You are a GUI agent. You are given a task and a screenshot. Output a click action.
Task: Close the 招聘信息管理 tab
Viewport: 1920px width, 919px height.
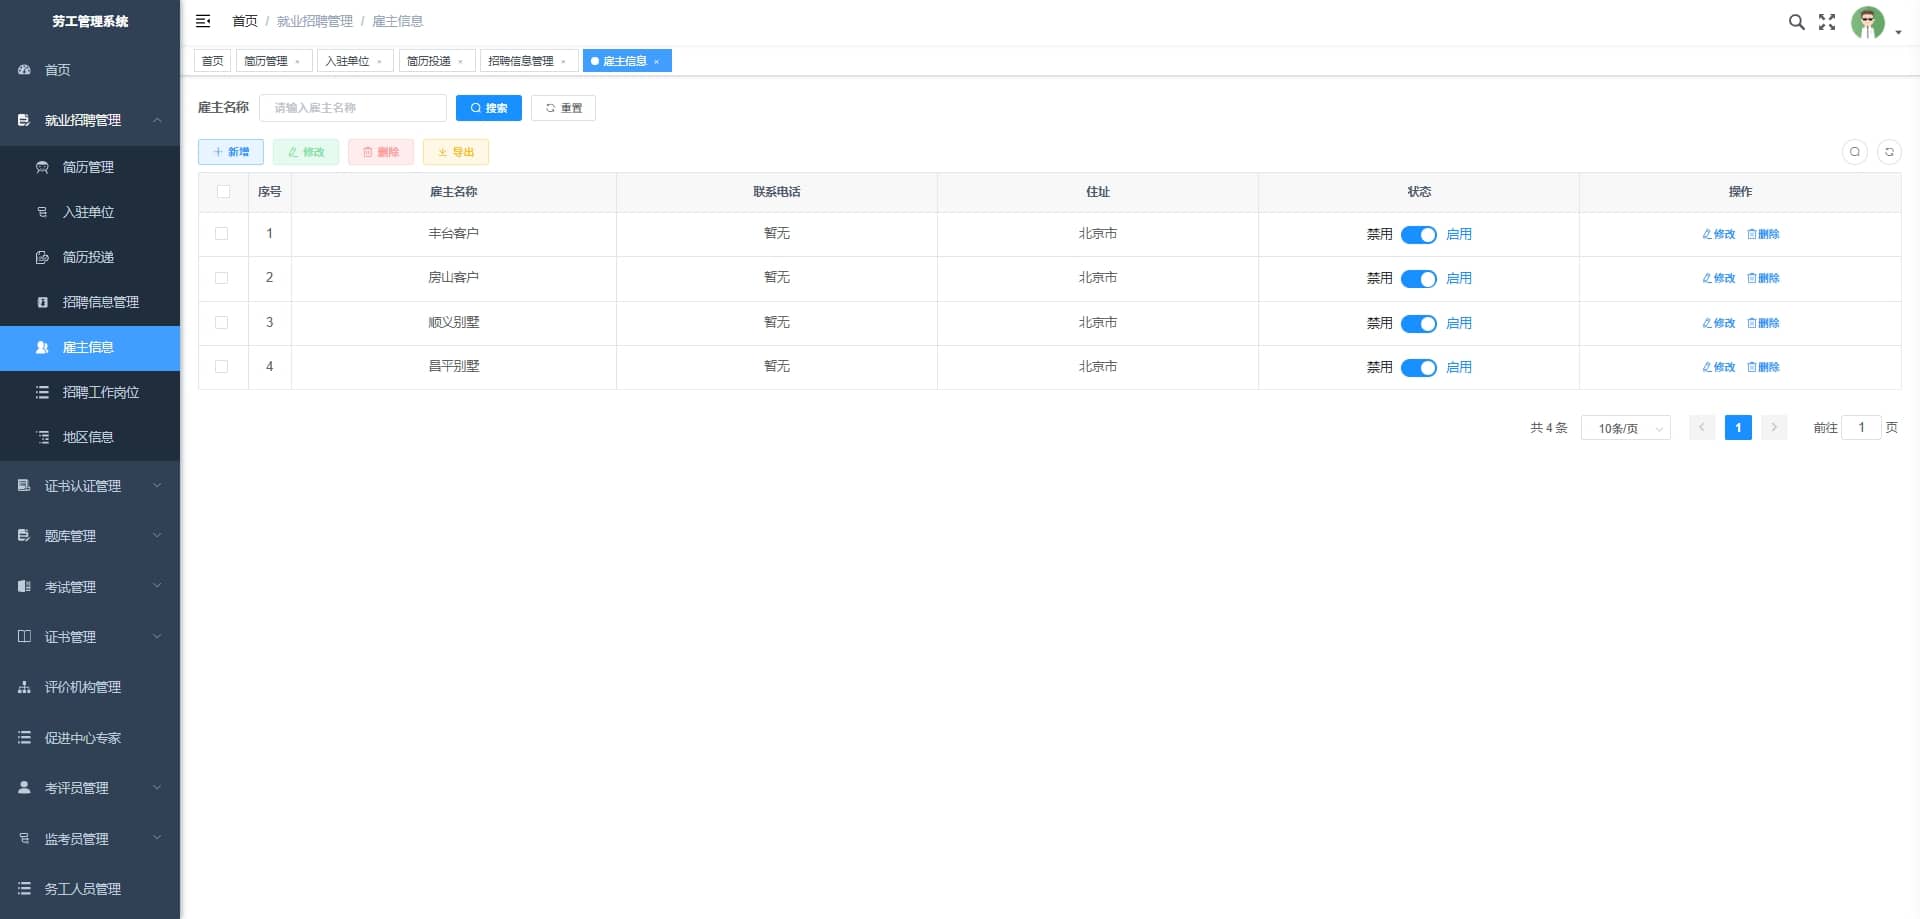[563, 62]
